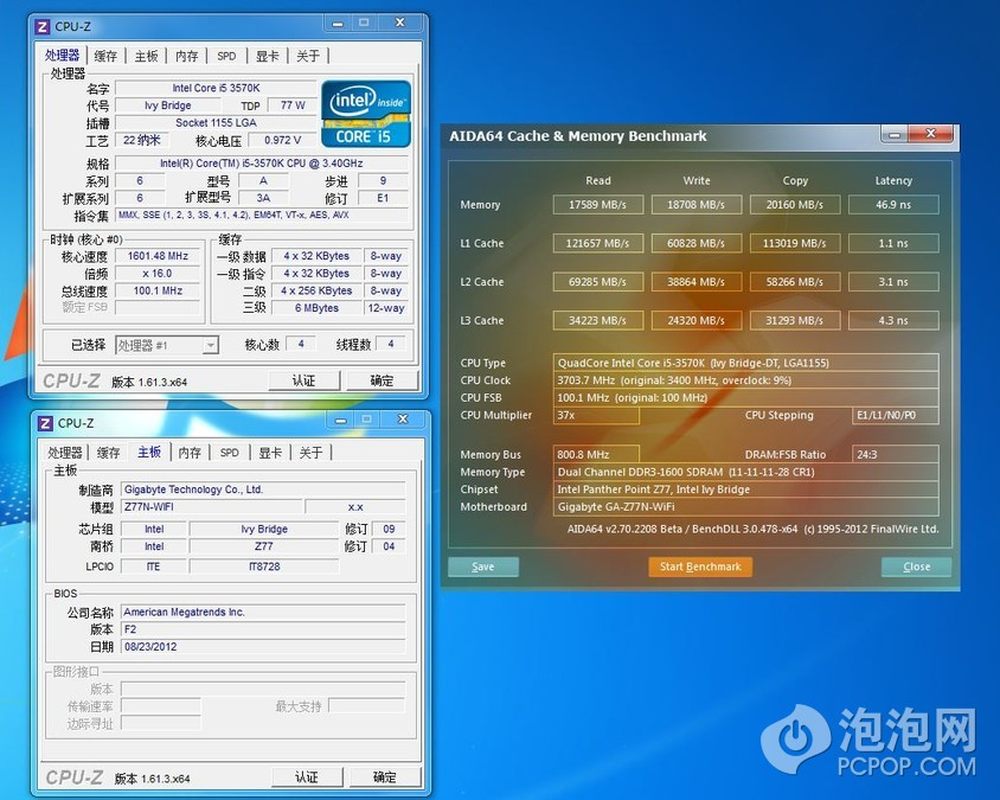
Task: Click the TDP 77 W value
Action: coord(292,105)
